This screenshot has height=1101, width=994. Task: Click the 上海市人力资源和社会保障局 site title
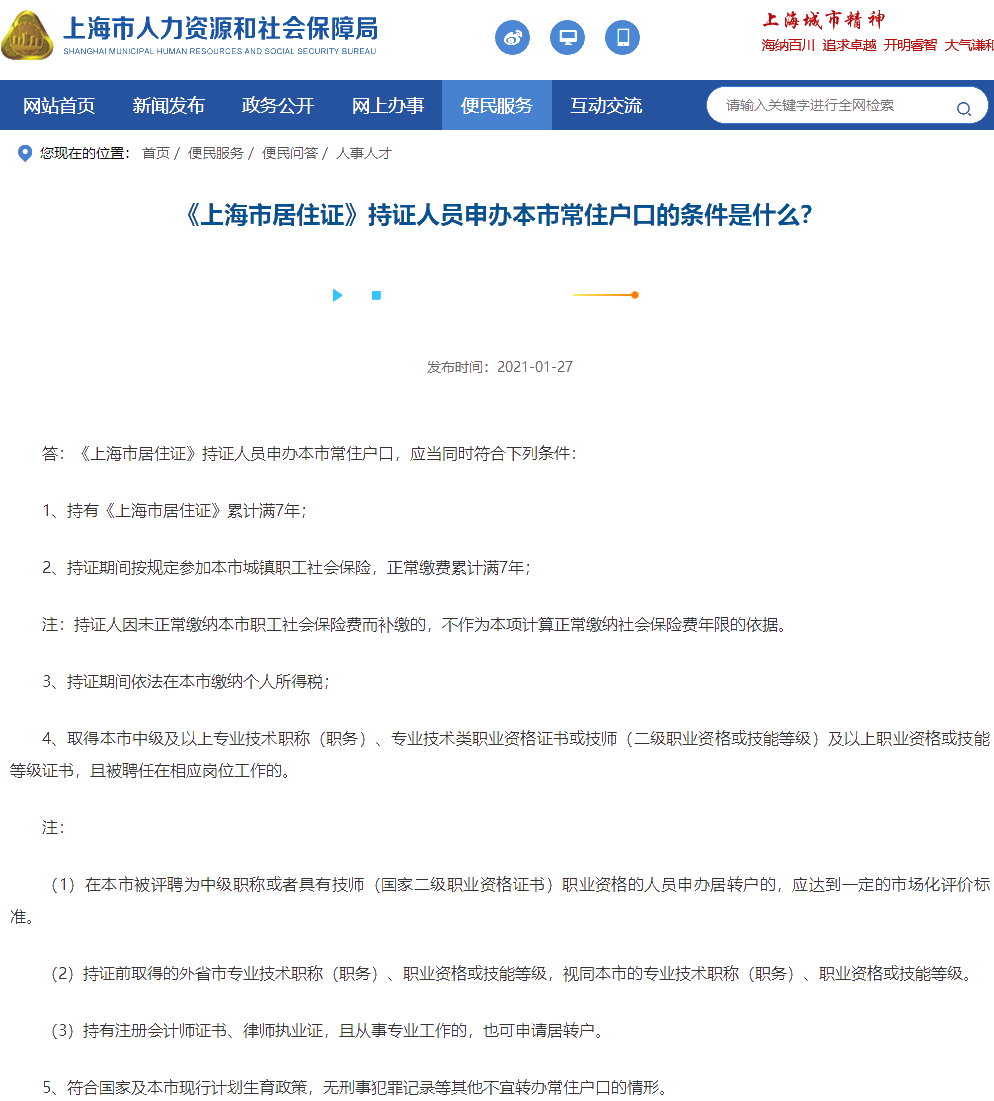click(220, 29)
